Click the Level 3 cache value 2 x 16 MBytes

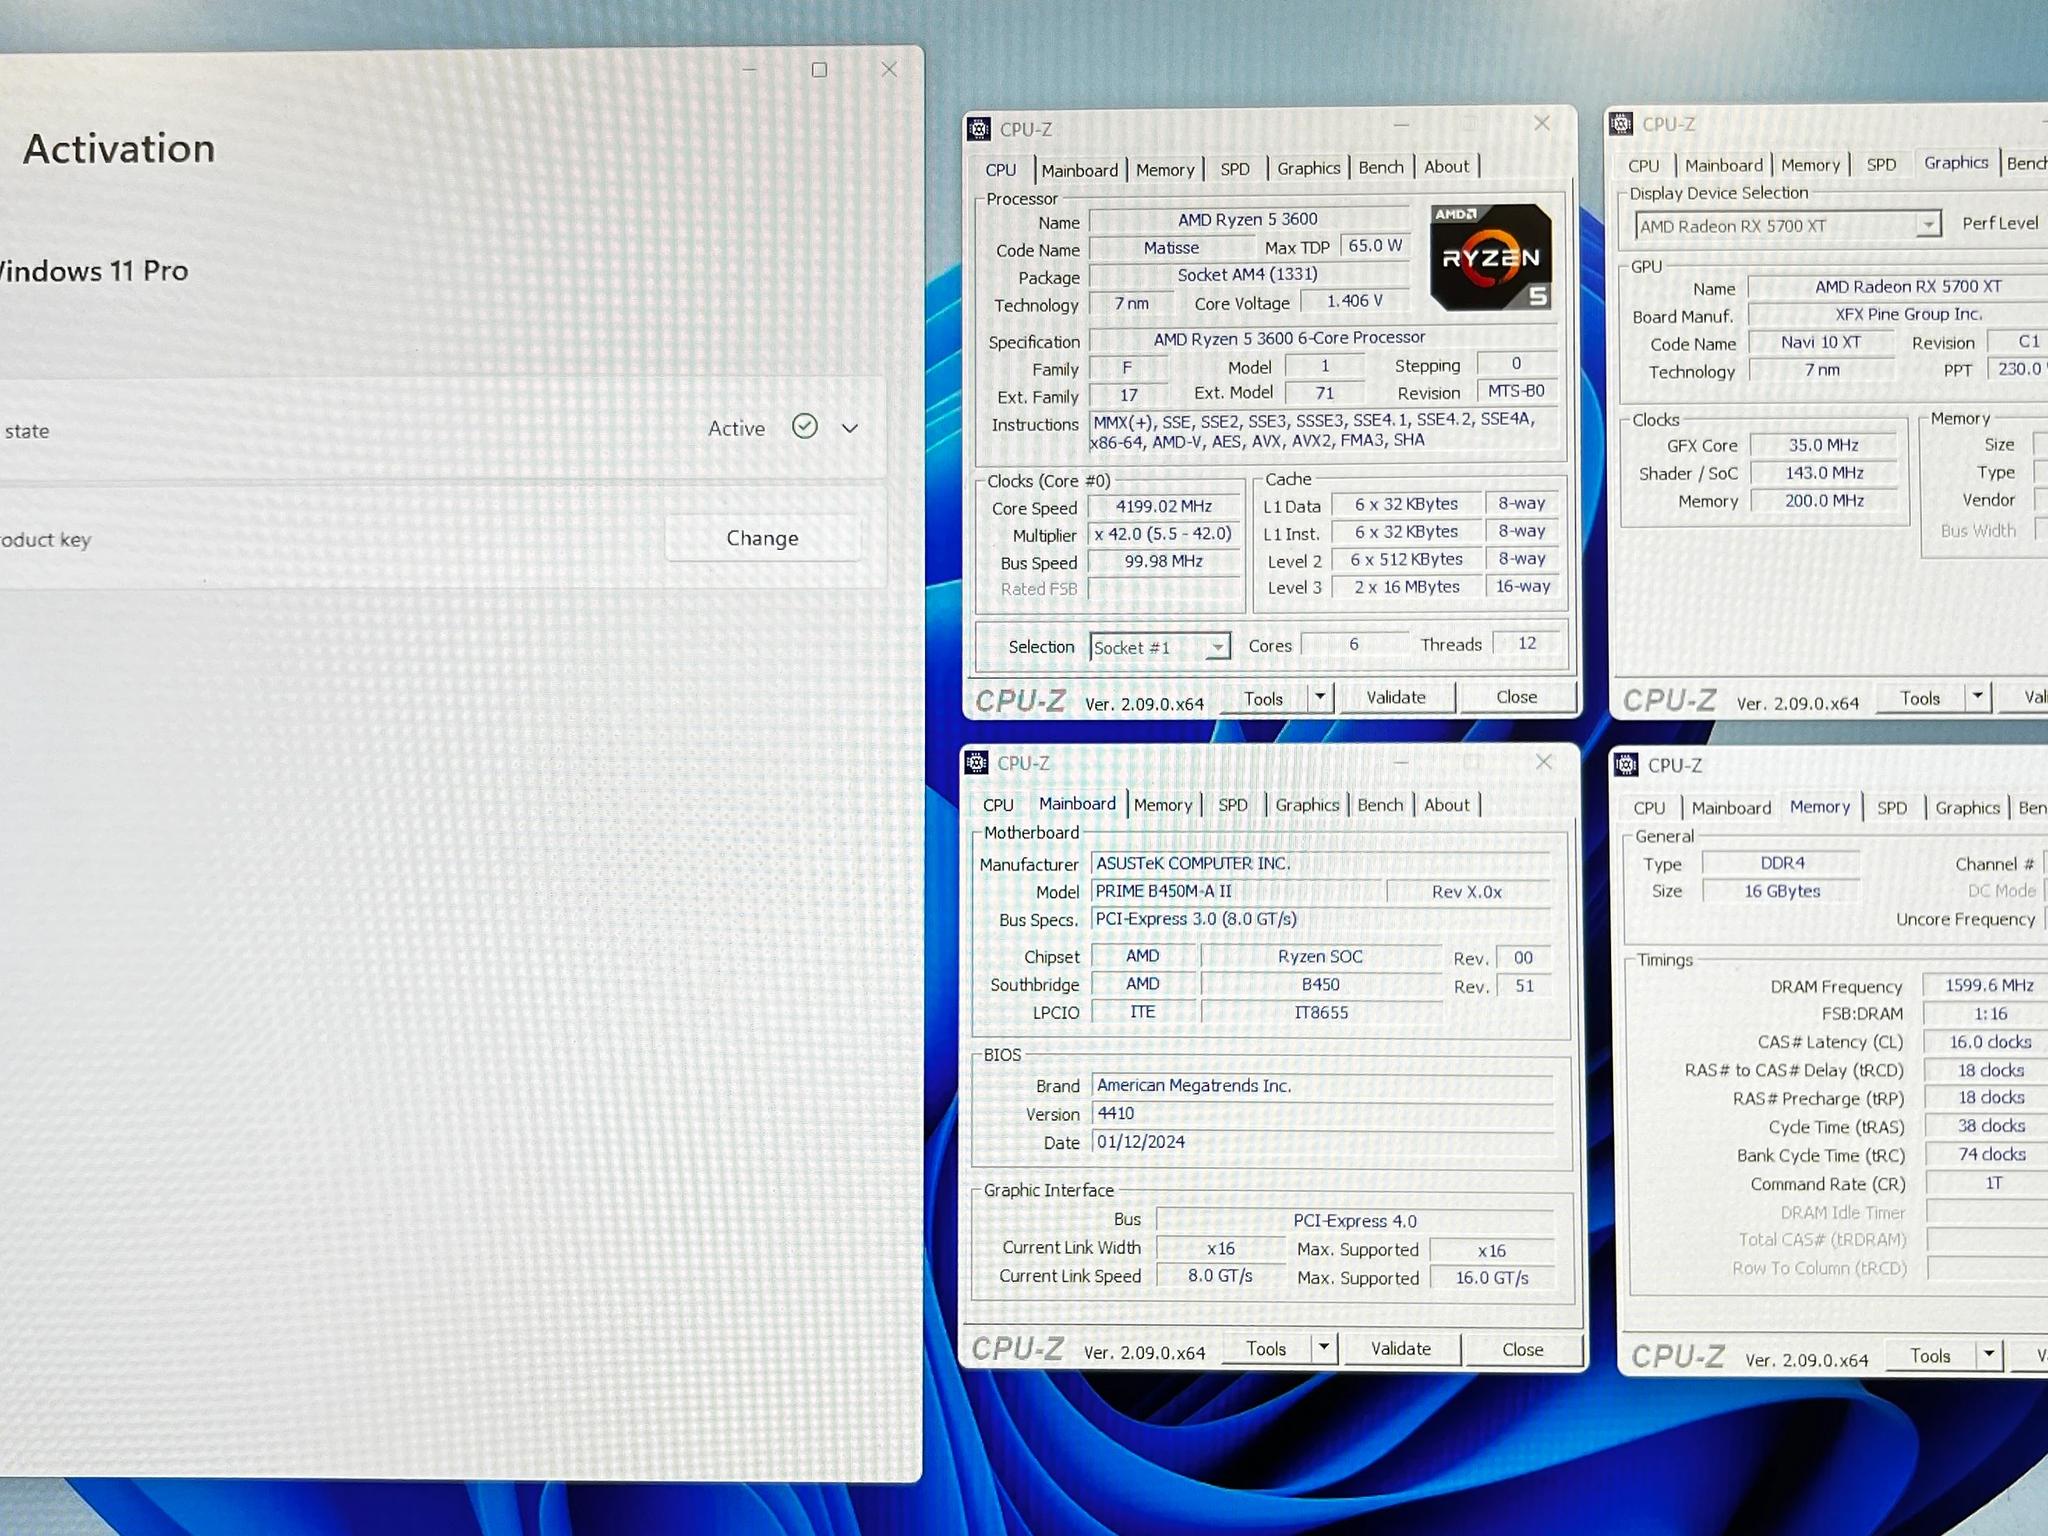point(1406,587)
